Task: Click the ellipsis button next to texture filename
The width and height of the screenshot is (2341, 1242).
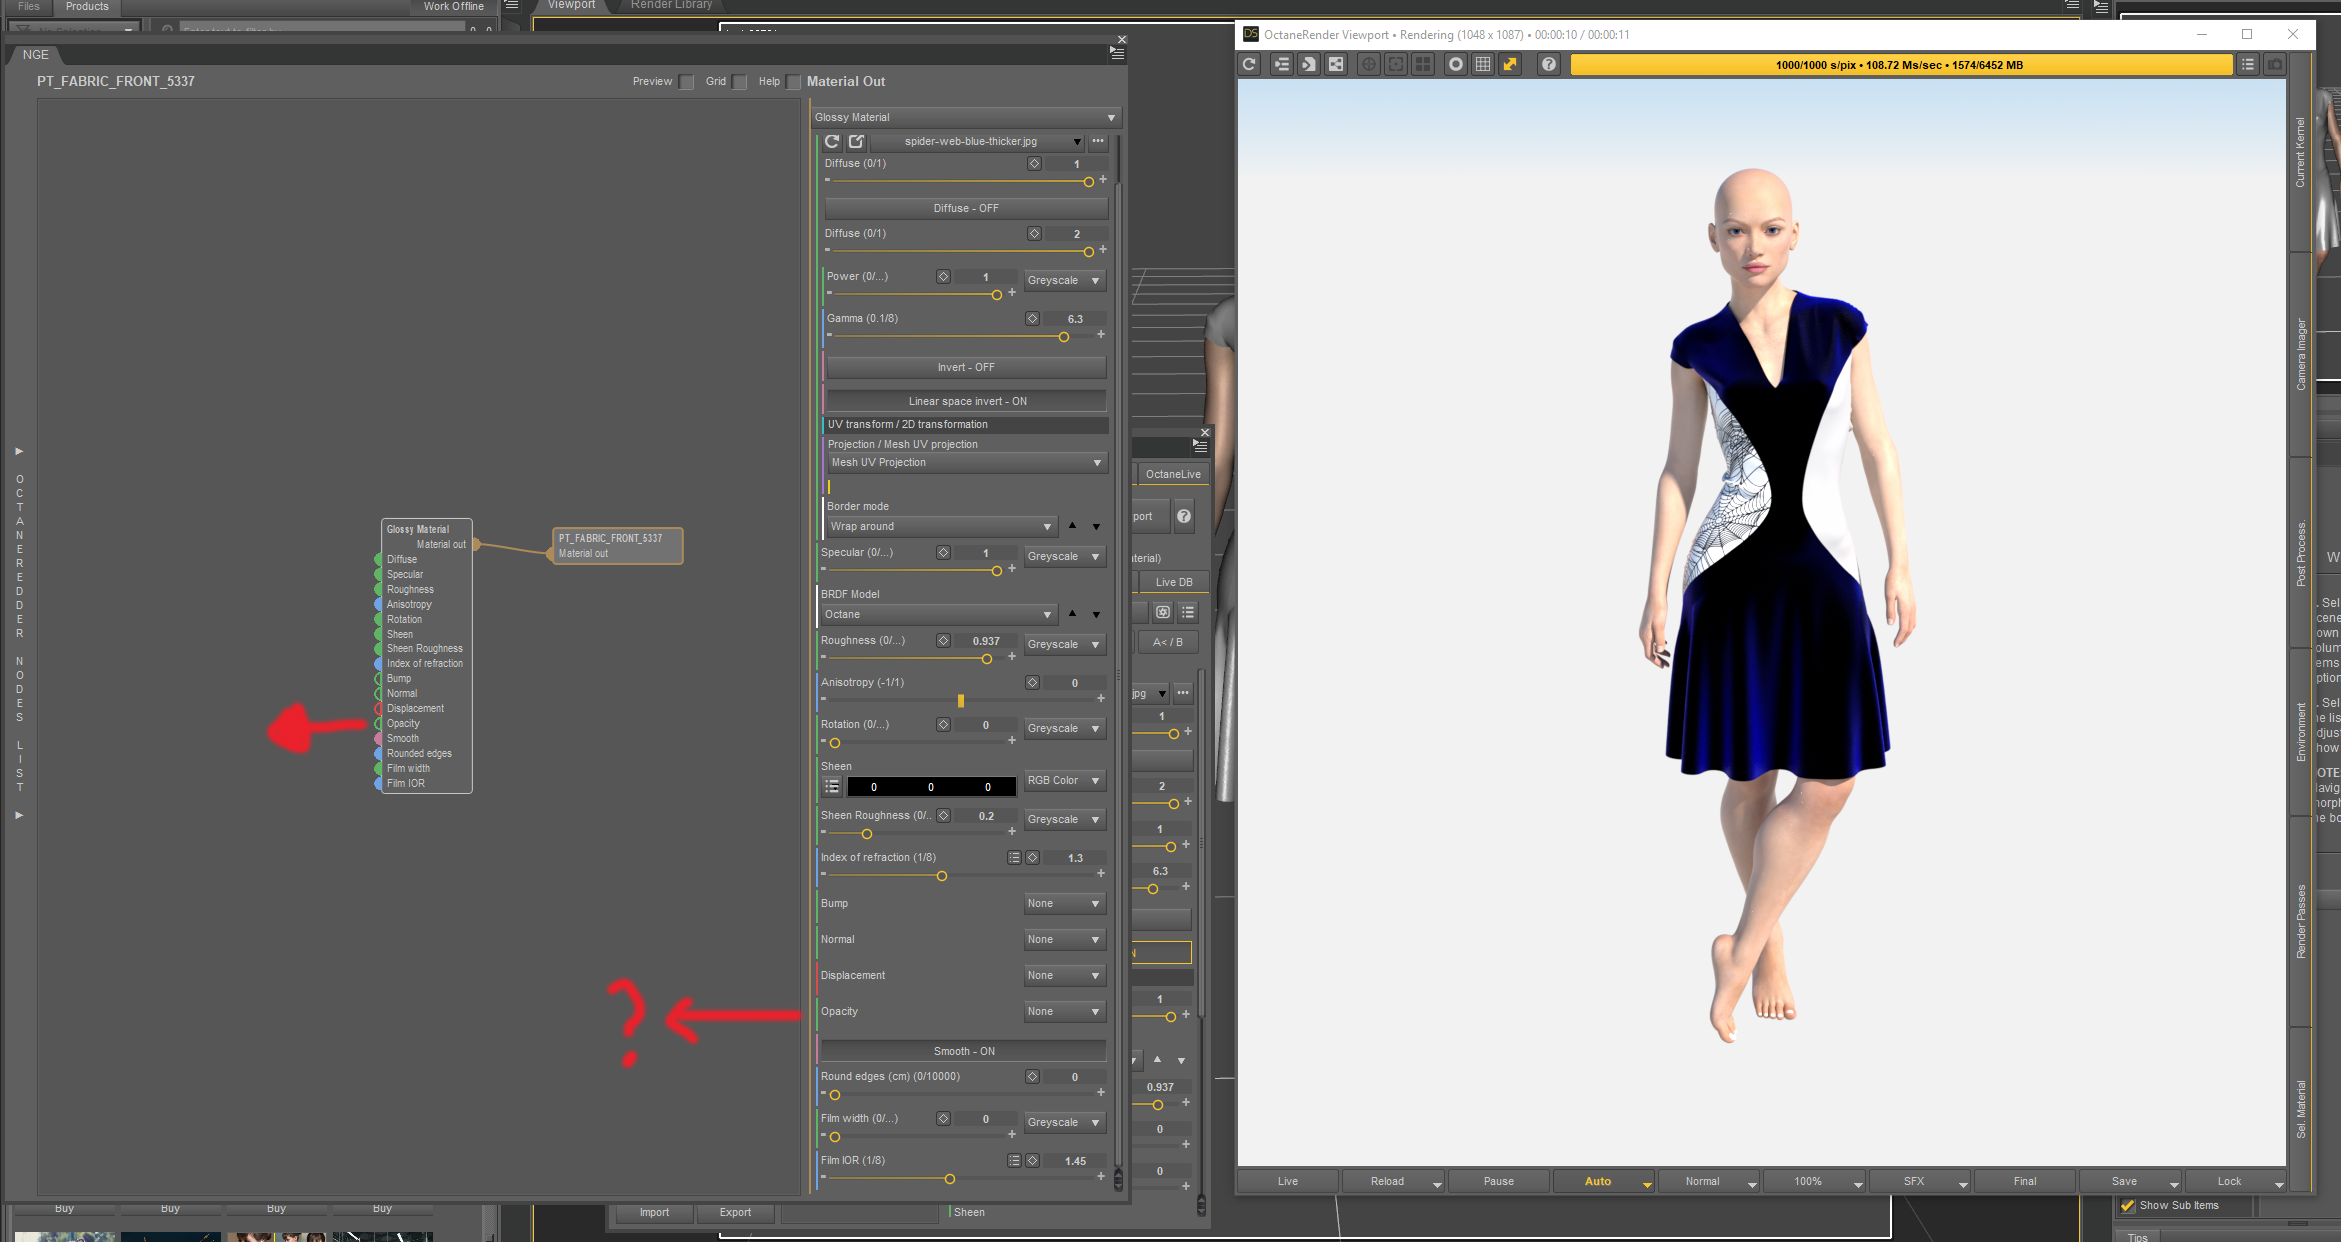Action: tap(1098, 142)
